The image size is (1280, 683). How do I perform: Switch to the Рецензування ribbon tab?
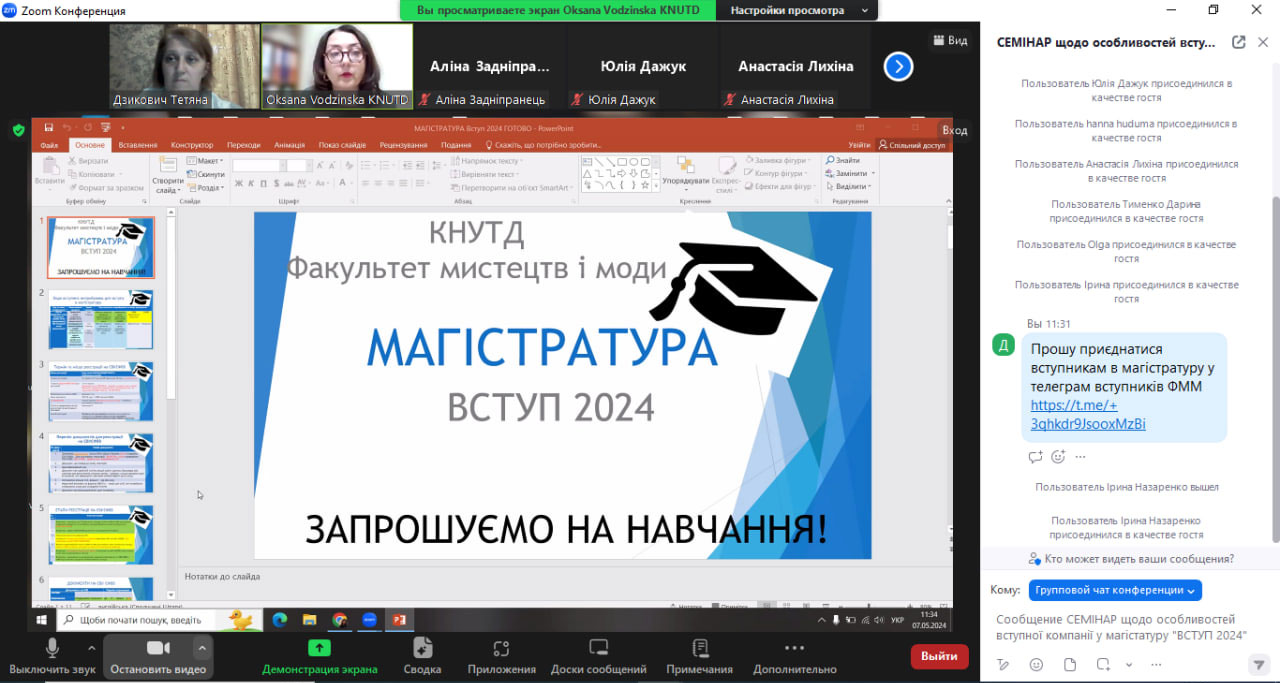[x=403, y=145]
